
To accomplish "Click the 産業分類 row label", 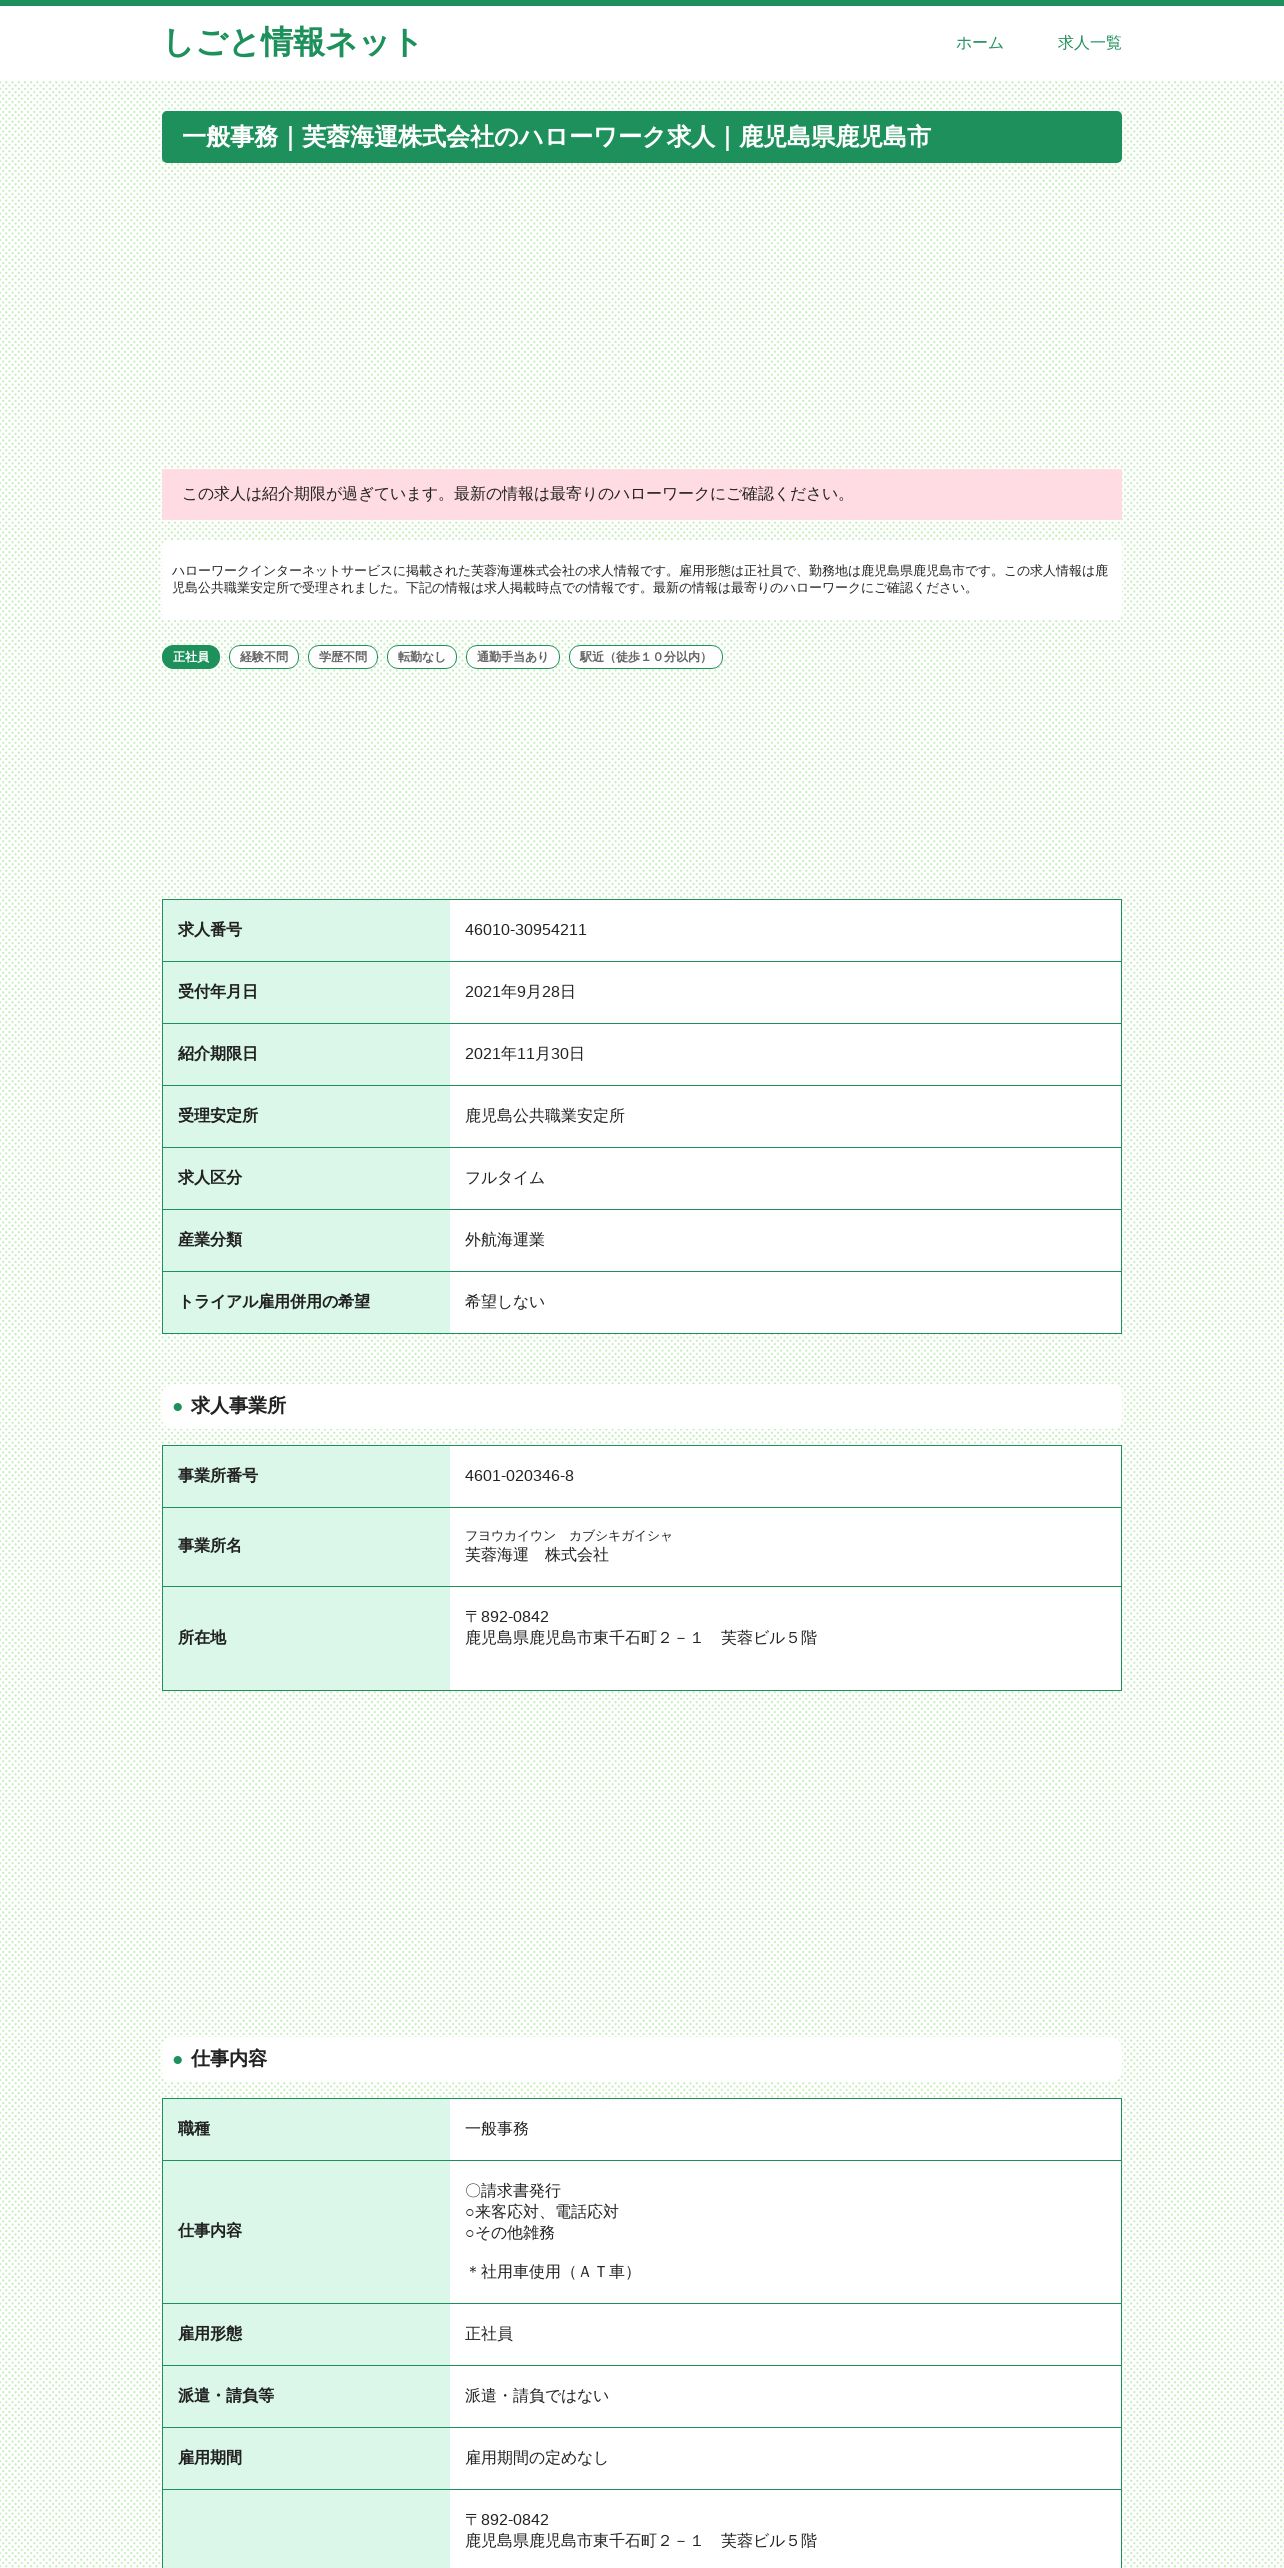I will (210, 1240).
